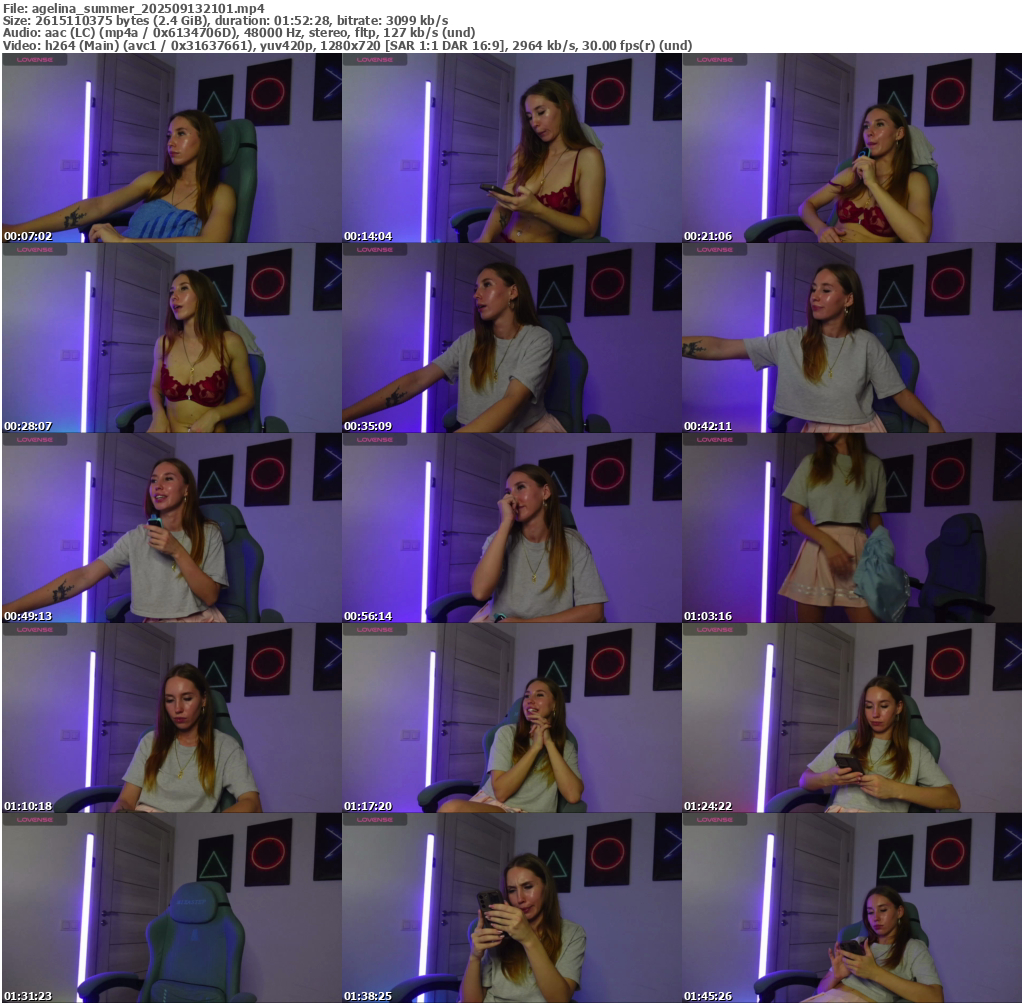The width and height of the screenshot is (1024, 1003).
Task: Click the Video codec info line
Action: tap(347, 46)
